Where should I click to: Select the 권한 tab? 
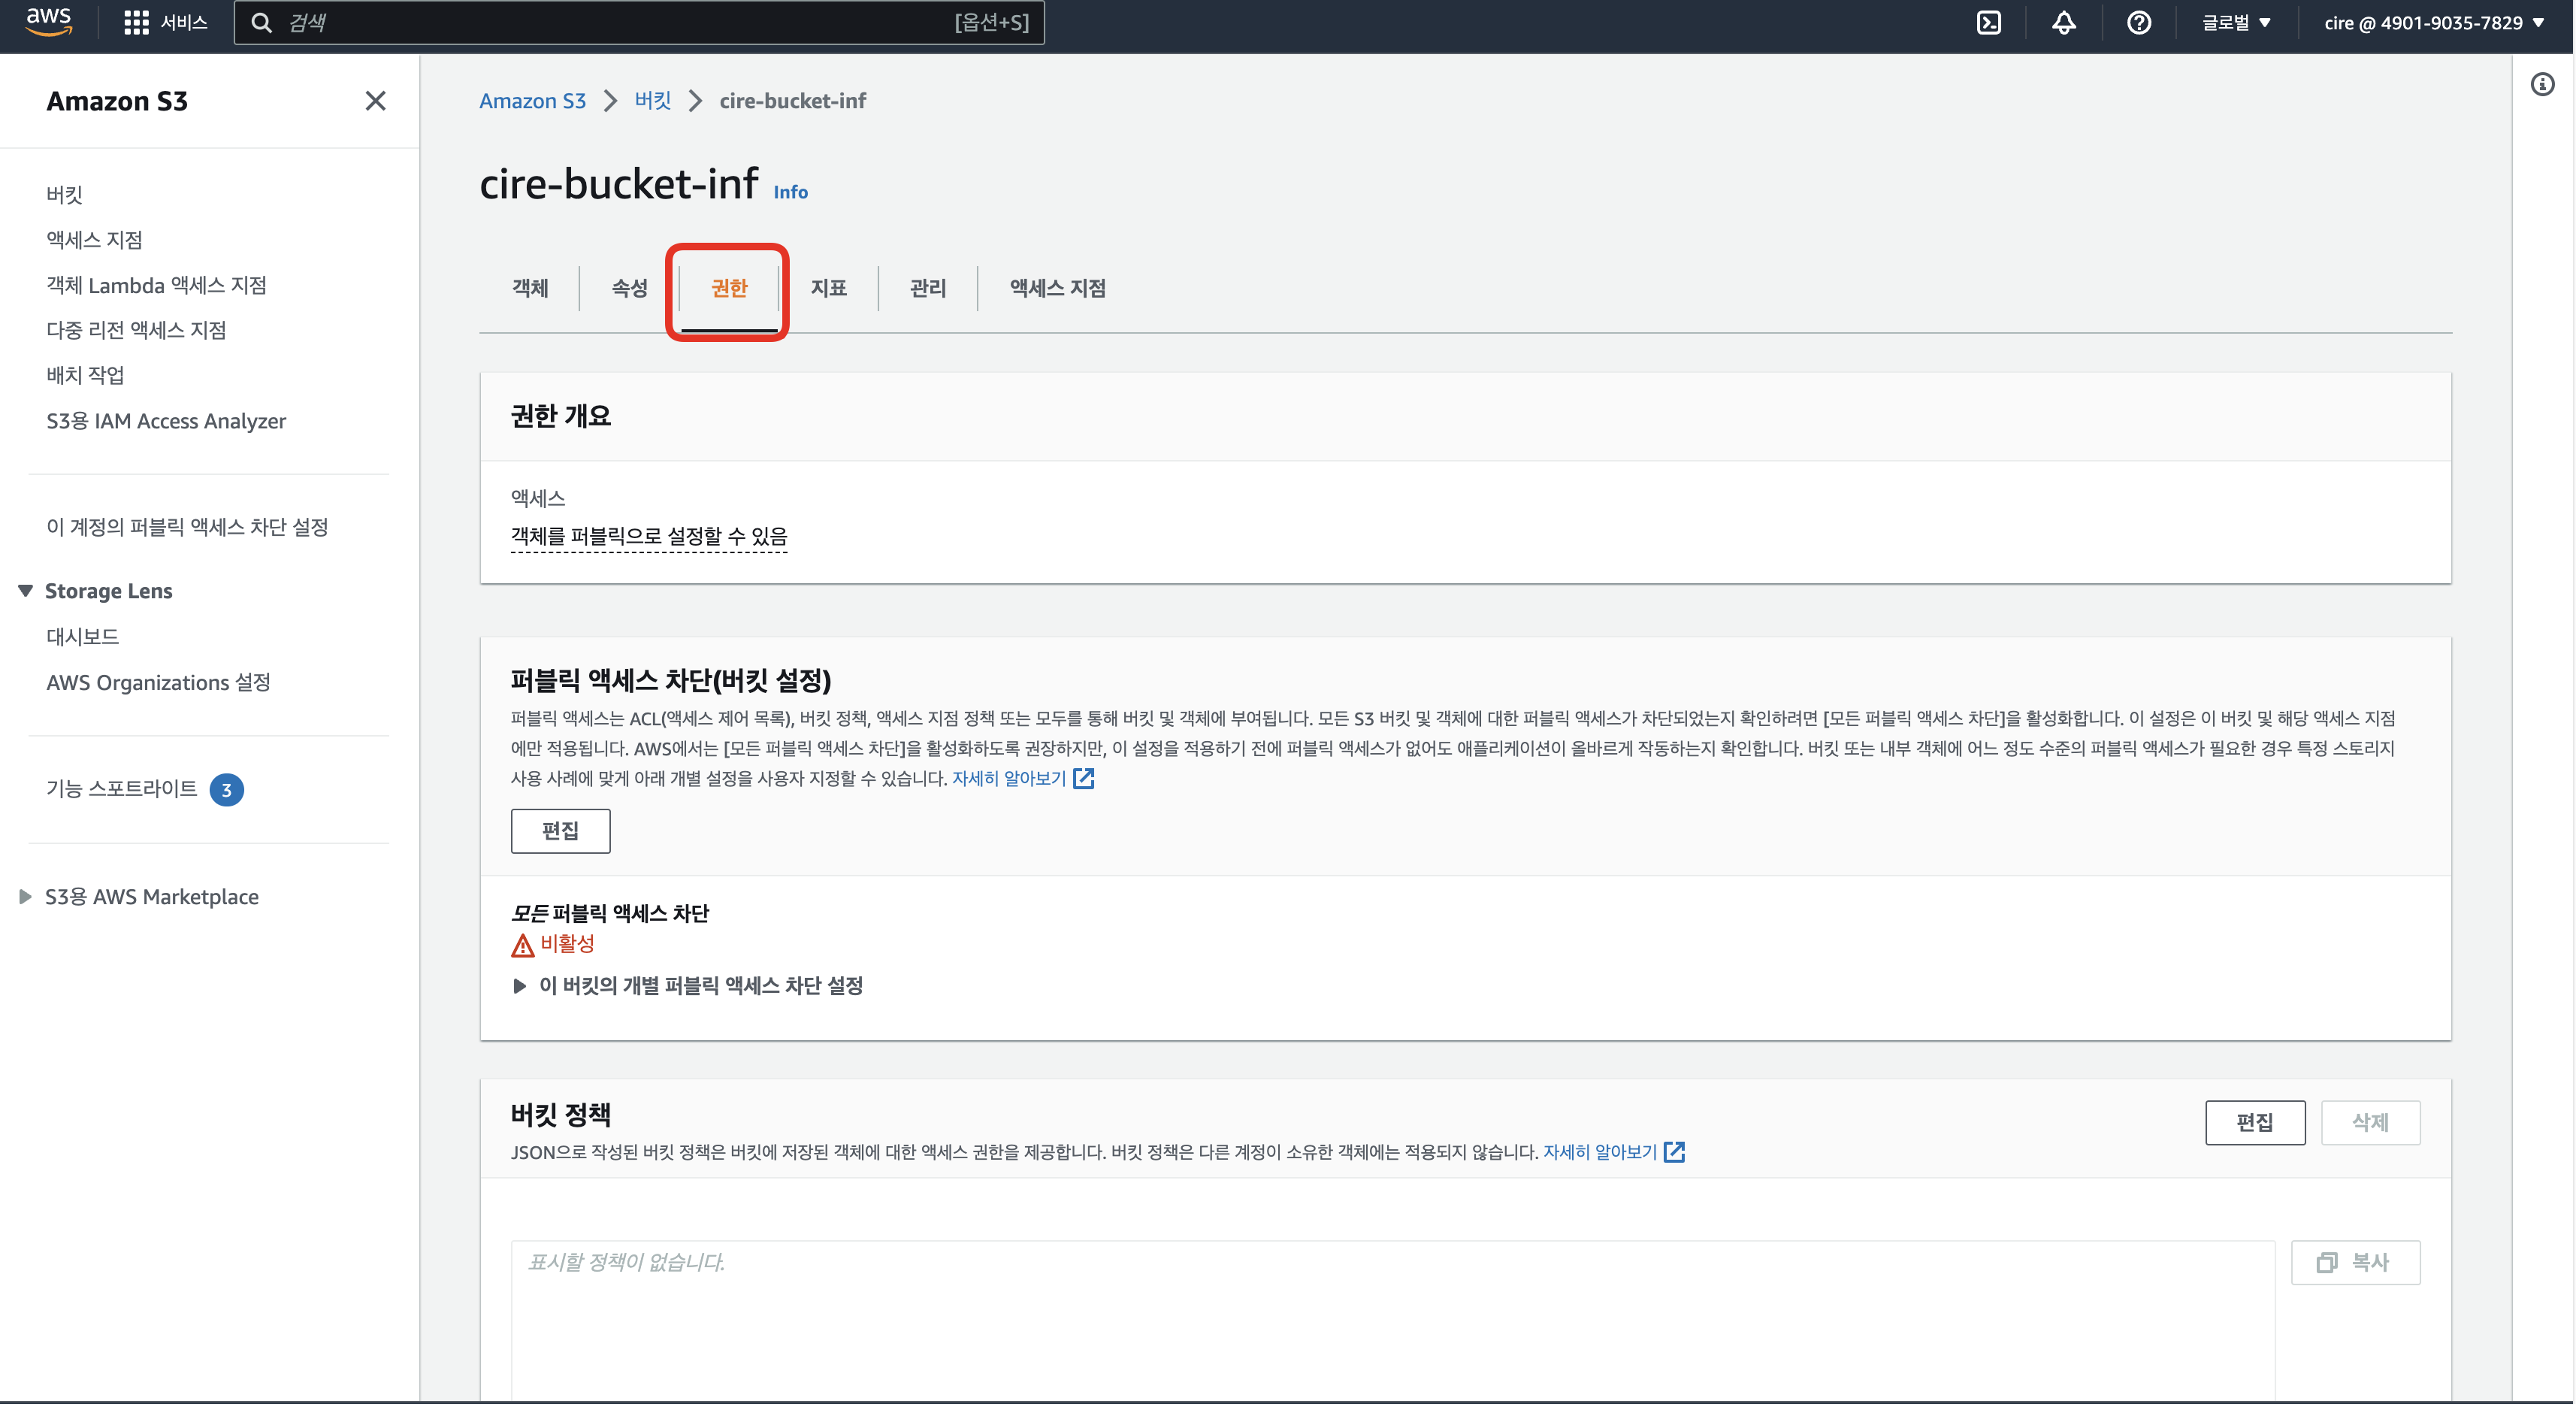pyautogui.click(x=729, y=288)
